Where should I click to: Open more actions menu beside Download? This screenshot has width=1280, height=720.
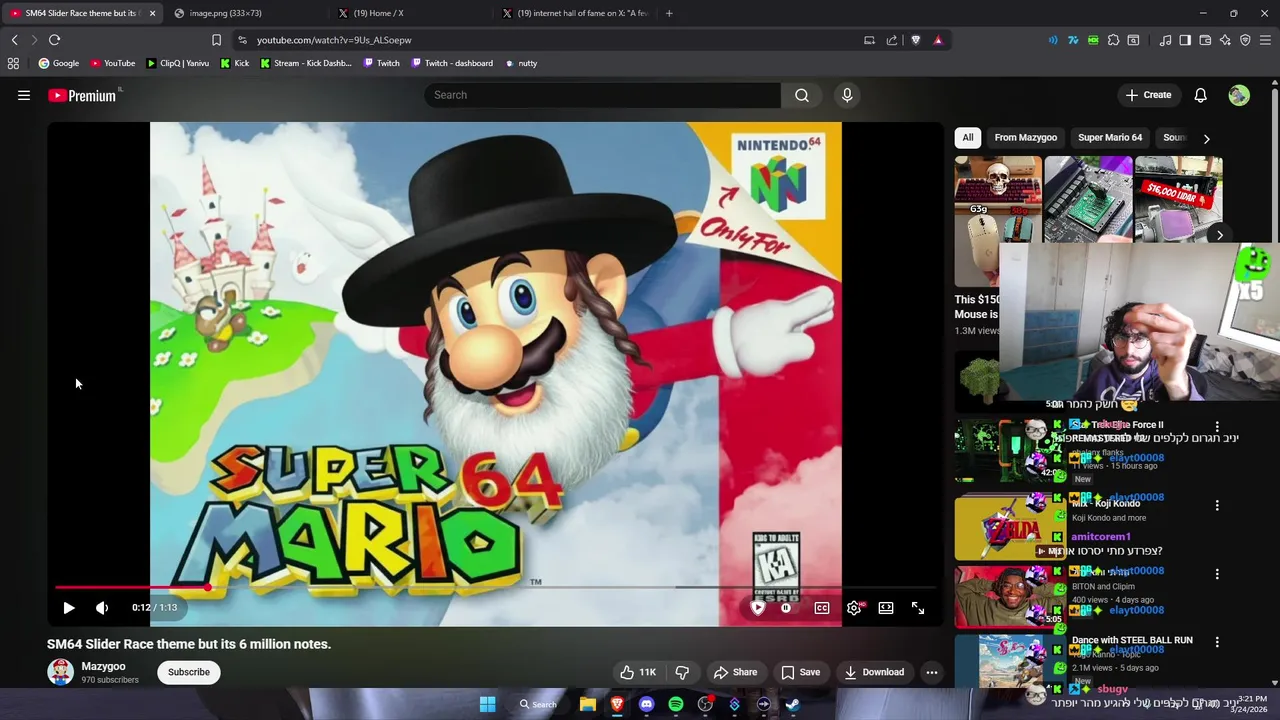[932, 672]
